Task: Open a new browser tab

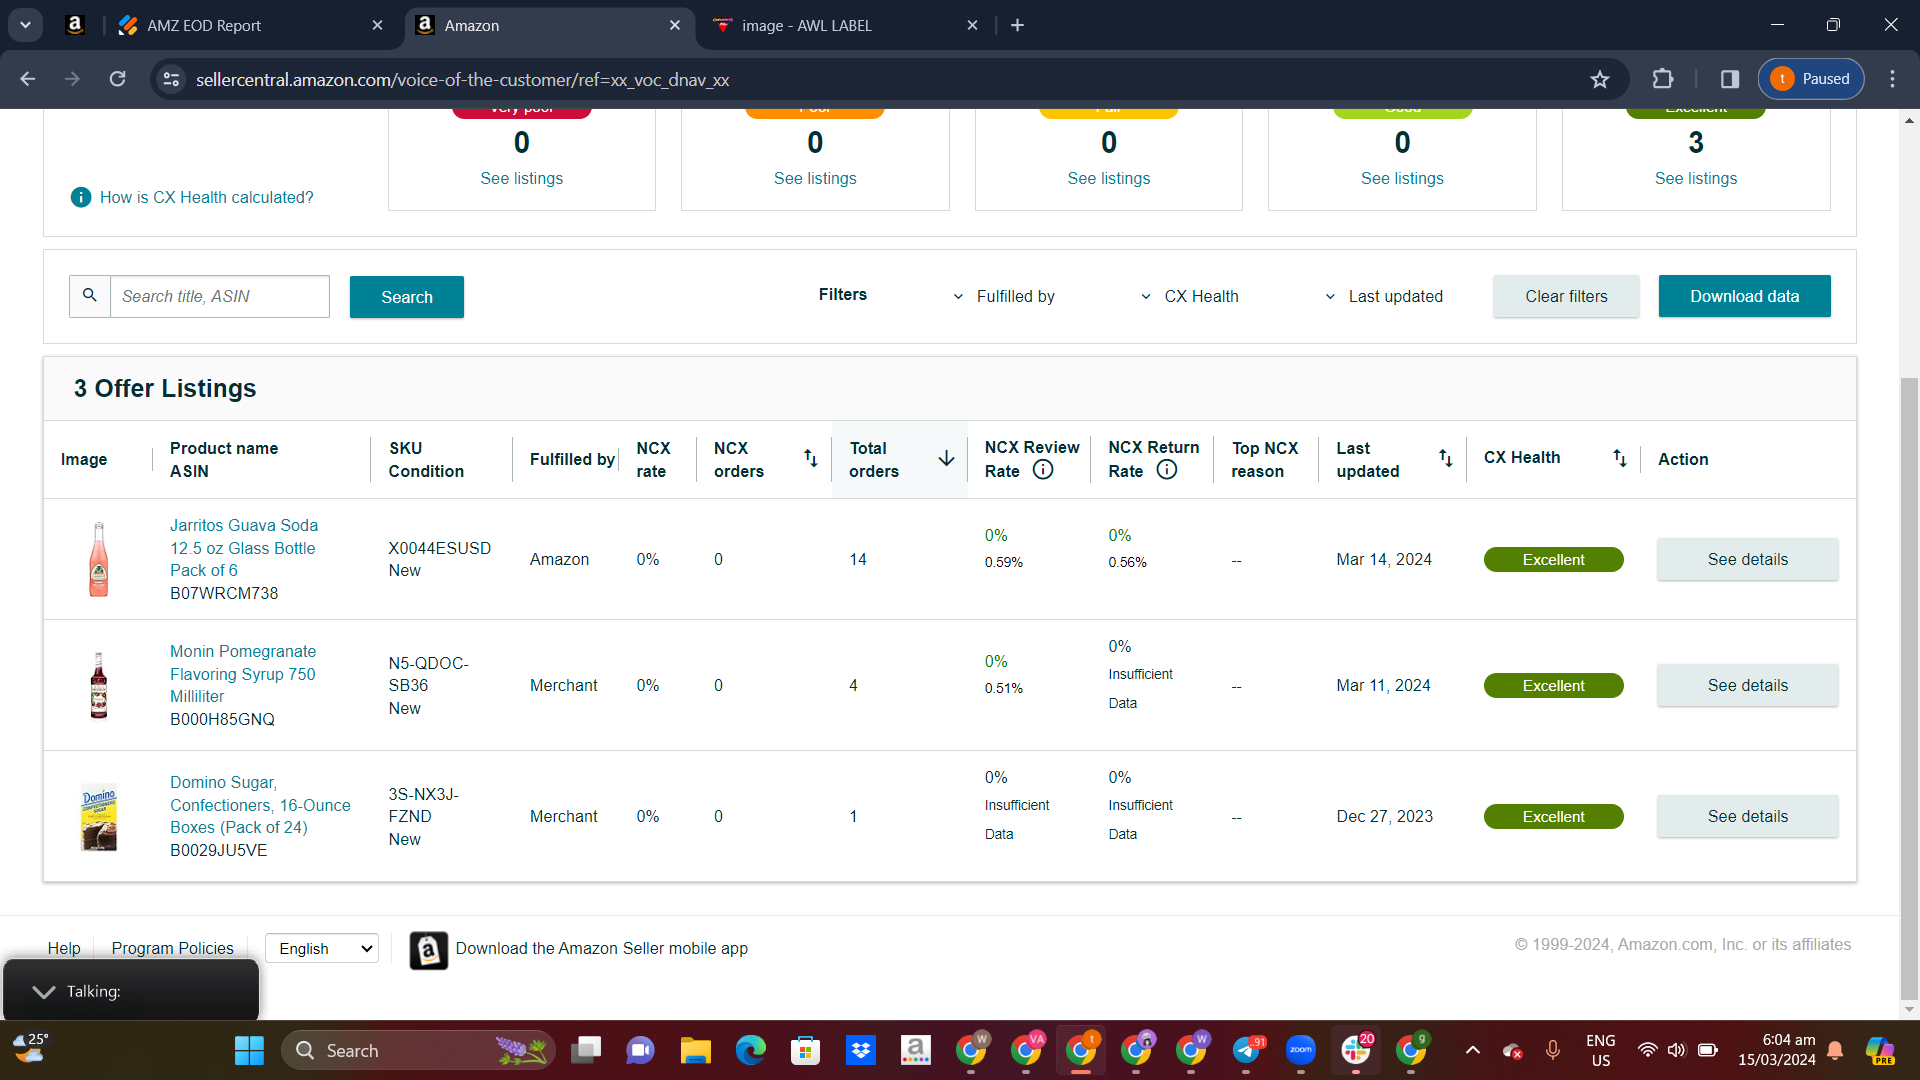Action: point(1017,25)
